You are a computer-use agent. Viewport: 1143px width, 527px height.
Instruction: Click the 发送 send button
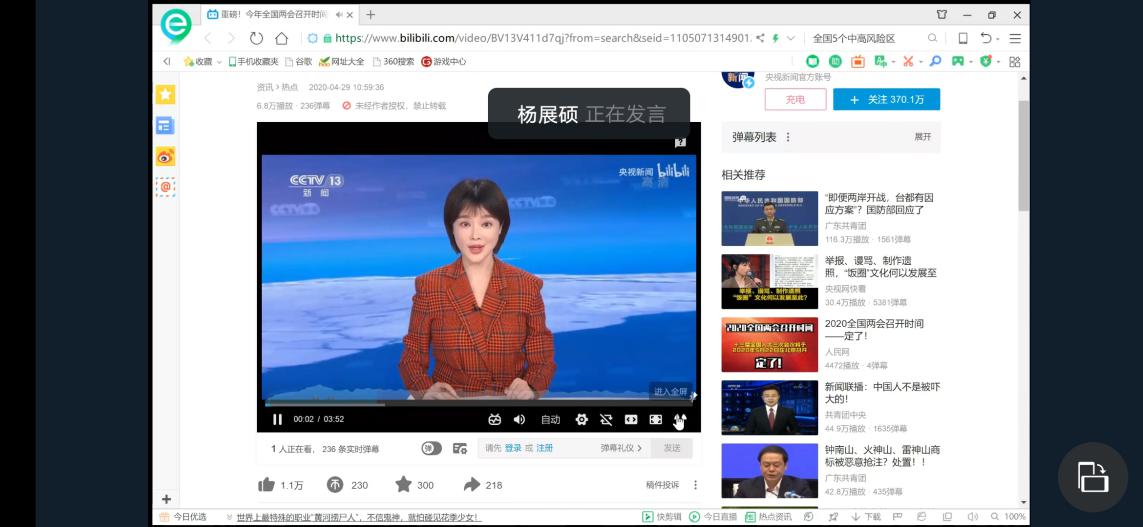[x=672, y=448]
